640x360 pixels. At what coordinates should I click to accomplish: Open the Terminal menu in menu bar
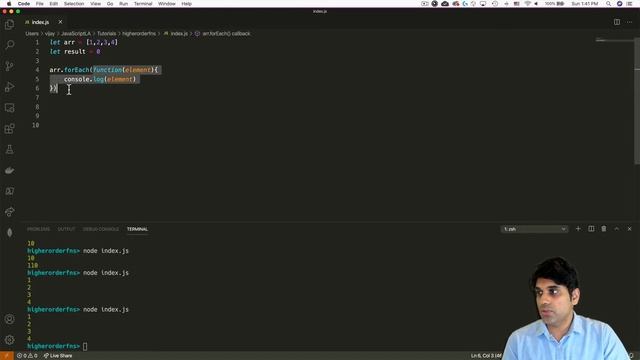tap(143, 4)
